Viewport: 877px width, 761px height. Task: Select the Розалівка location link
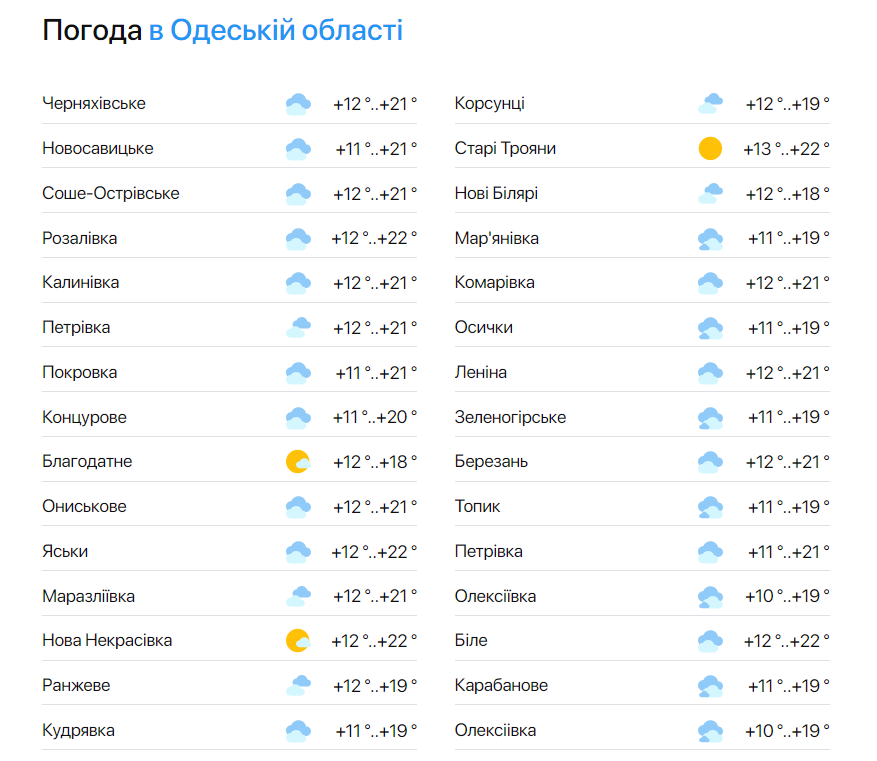click(x=80, y=238)
